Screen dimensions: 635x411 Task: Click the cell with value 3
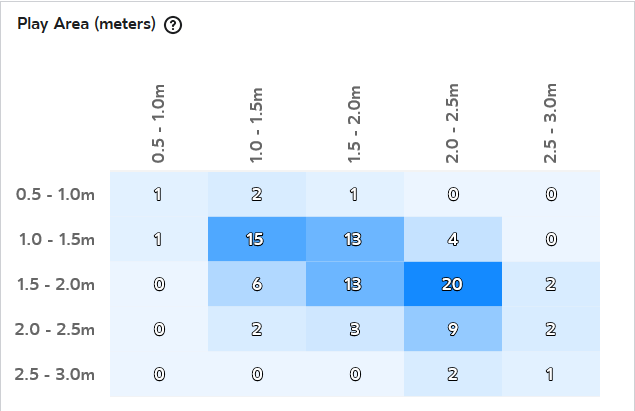coord(355,329)
